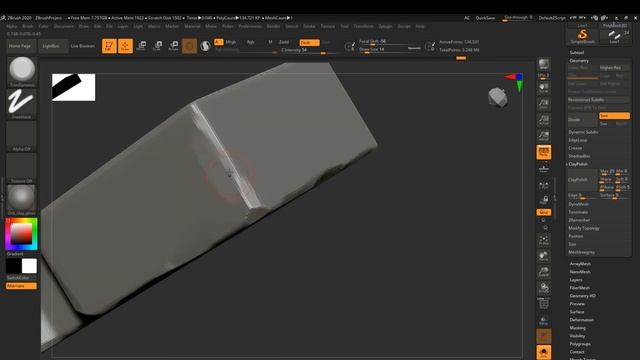Adjust the Draw Size slider
Viewport: 640px width, 360px height.
[390, 49]
